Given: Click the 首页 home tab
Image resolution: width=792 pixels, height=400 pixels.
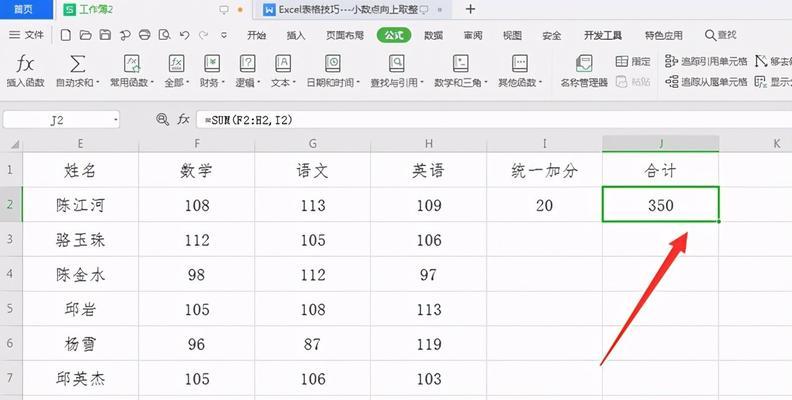Looking at the screenshot, I should click(x=24, y=9).
